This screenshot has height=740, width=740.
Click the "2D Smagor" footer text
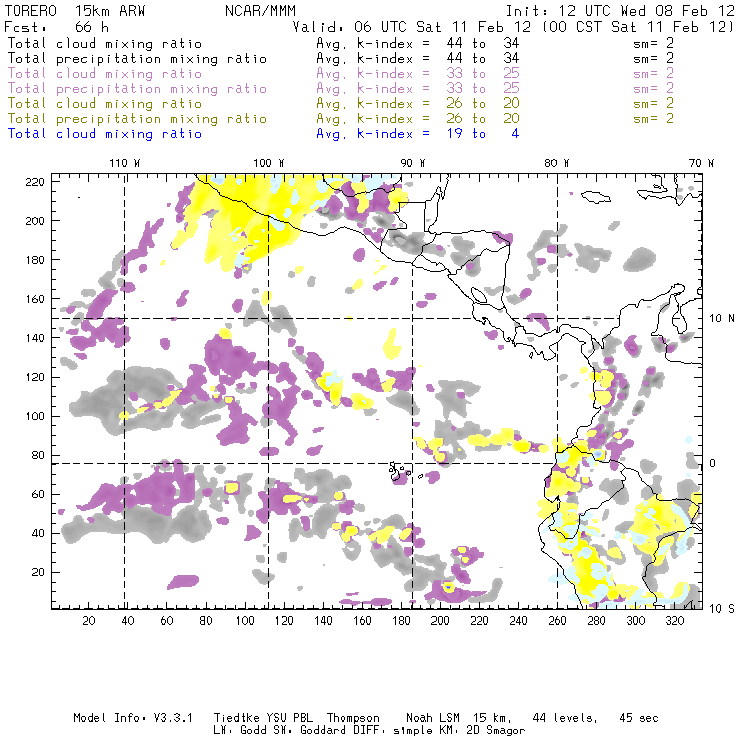point(495,731)
